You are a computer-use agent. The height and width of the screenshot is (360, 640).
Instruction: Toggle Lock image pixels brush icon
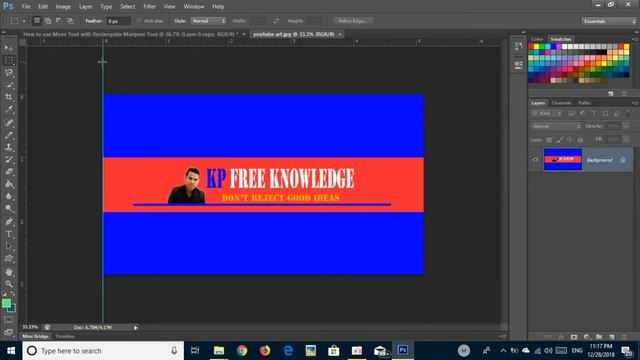click(x=560, y=140)
